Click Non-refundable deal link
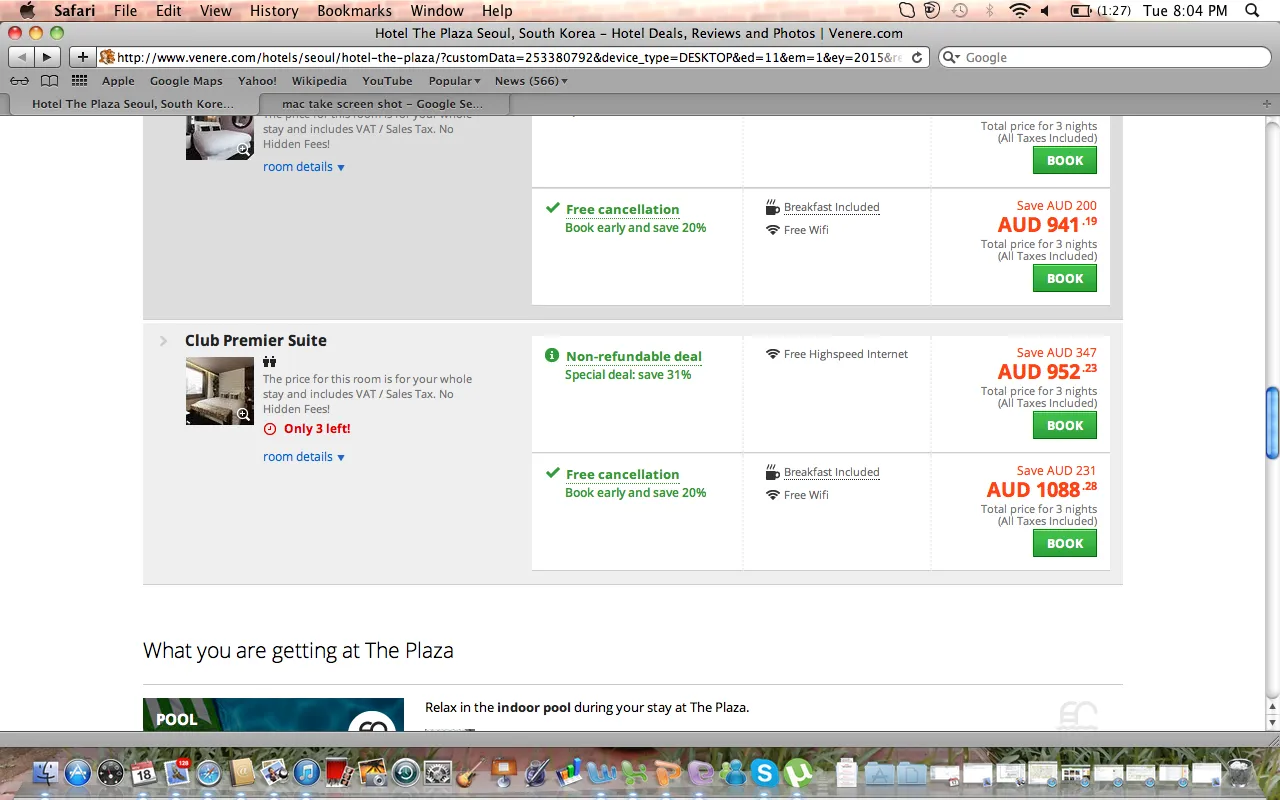Image resolution: width=1280 pixels, height=800 pixels. click(634, 356)
